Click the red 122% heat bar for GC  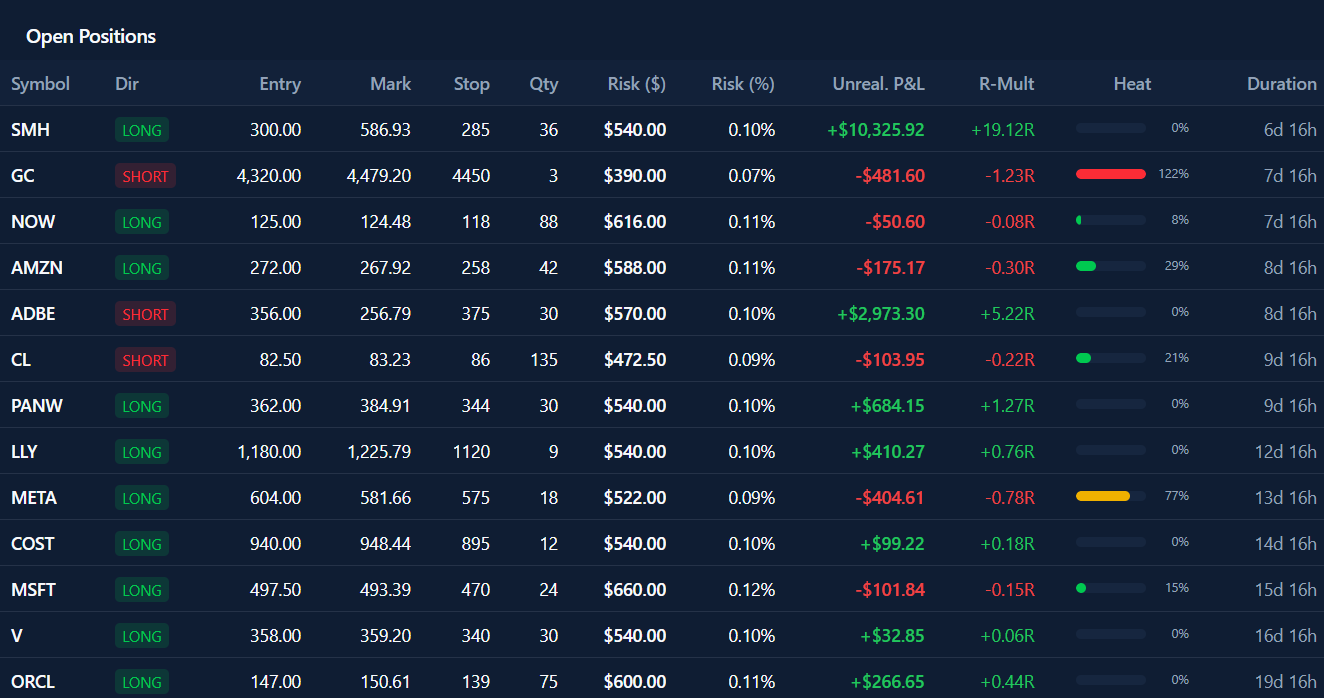tap(1111, 174)
